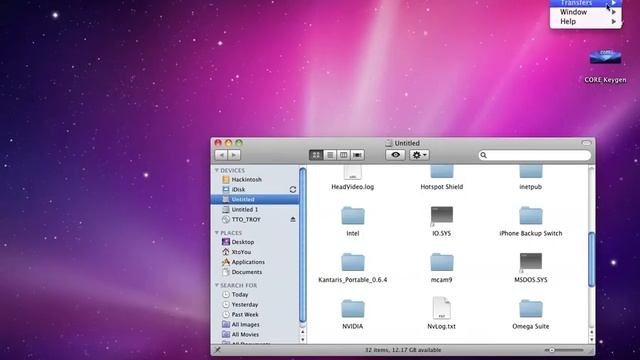Select the mcam9 folder

[442, 268]
